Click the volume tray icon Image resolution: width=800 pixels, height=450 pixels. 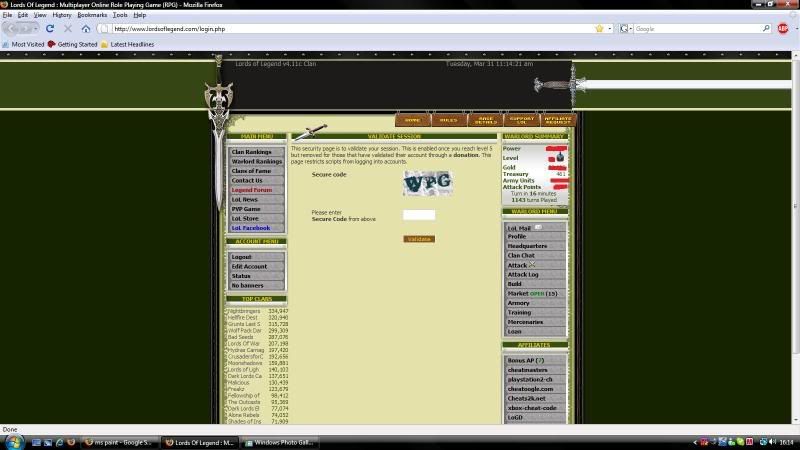[x=772, y=442]
